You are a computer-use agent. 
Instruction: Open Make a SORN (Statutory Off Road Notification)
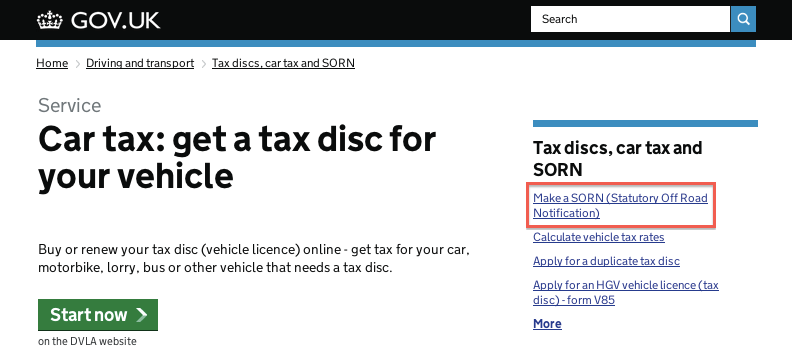pyautogui.click(x=620, y=205)
